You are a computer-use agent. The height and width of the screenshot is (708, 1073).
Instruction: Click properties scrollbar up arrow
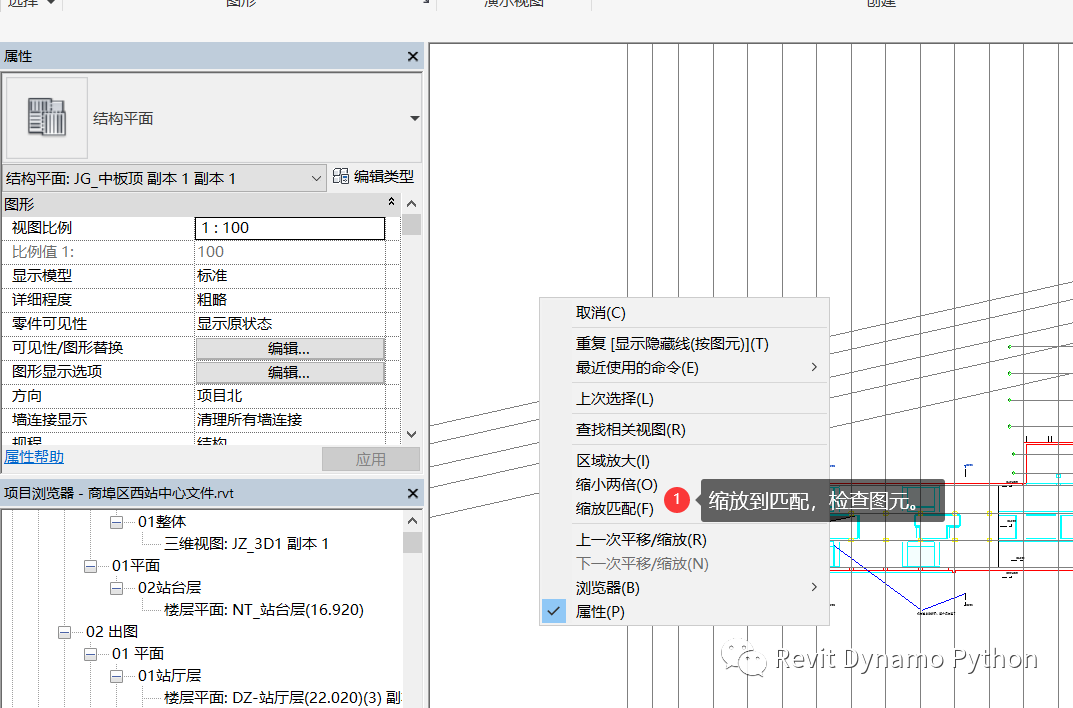click(411, 204)
